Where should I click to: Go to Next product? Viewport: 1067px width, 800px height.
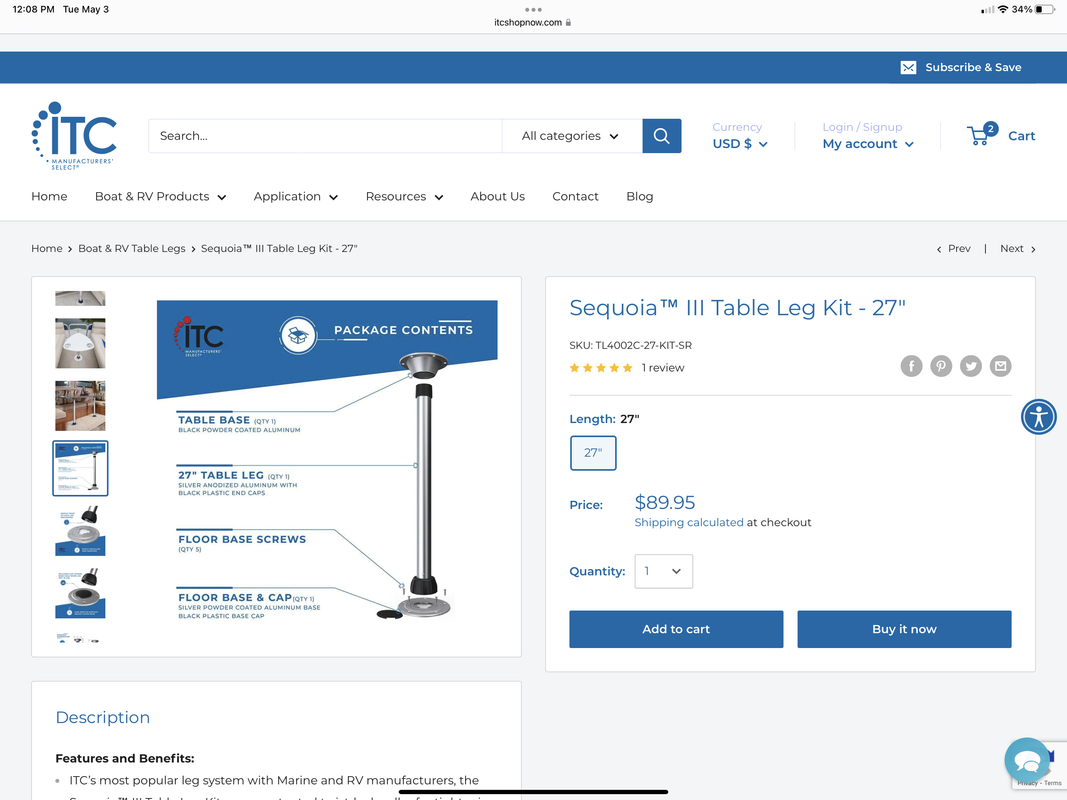pyautogui.click(x=1017, y=249)
